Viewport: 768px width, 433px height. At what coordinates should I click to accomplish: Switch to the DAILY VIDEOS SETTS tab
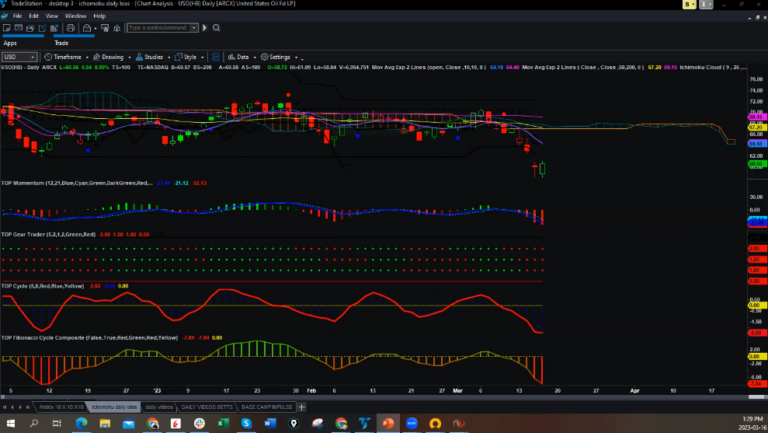(x=203, y=407)
